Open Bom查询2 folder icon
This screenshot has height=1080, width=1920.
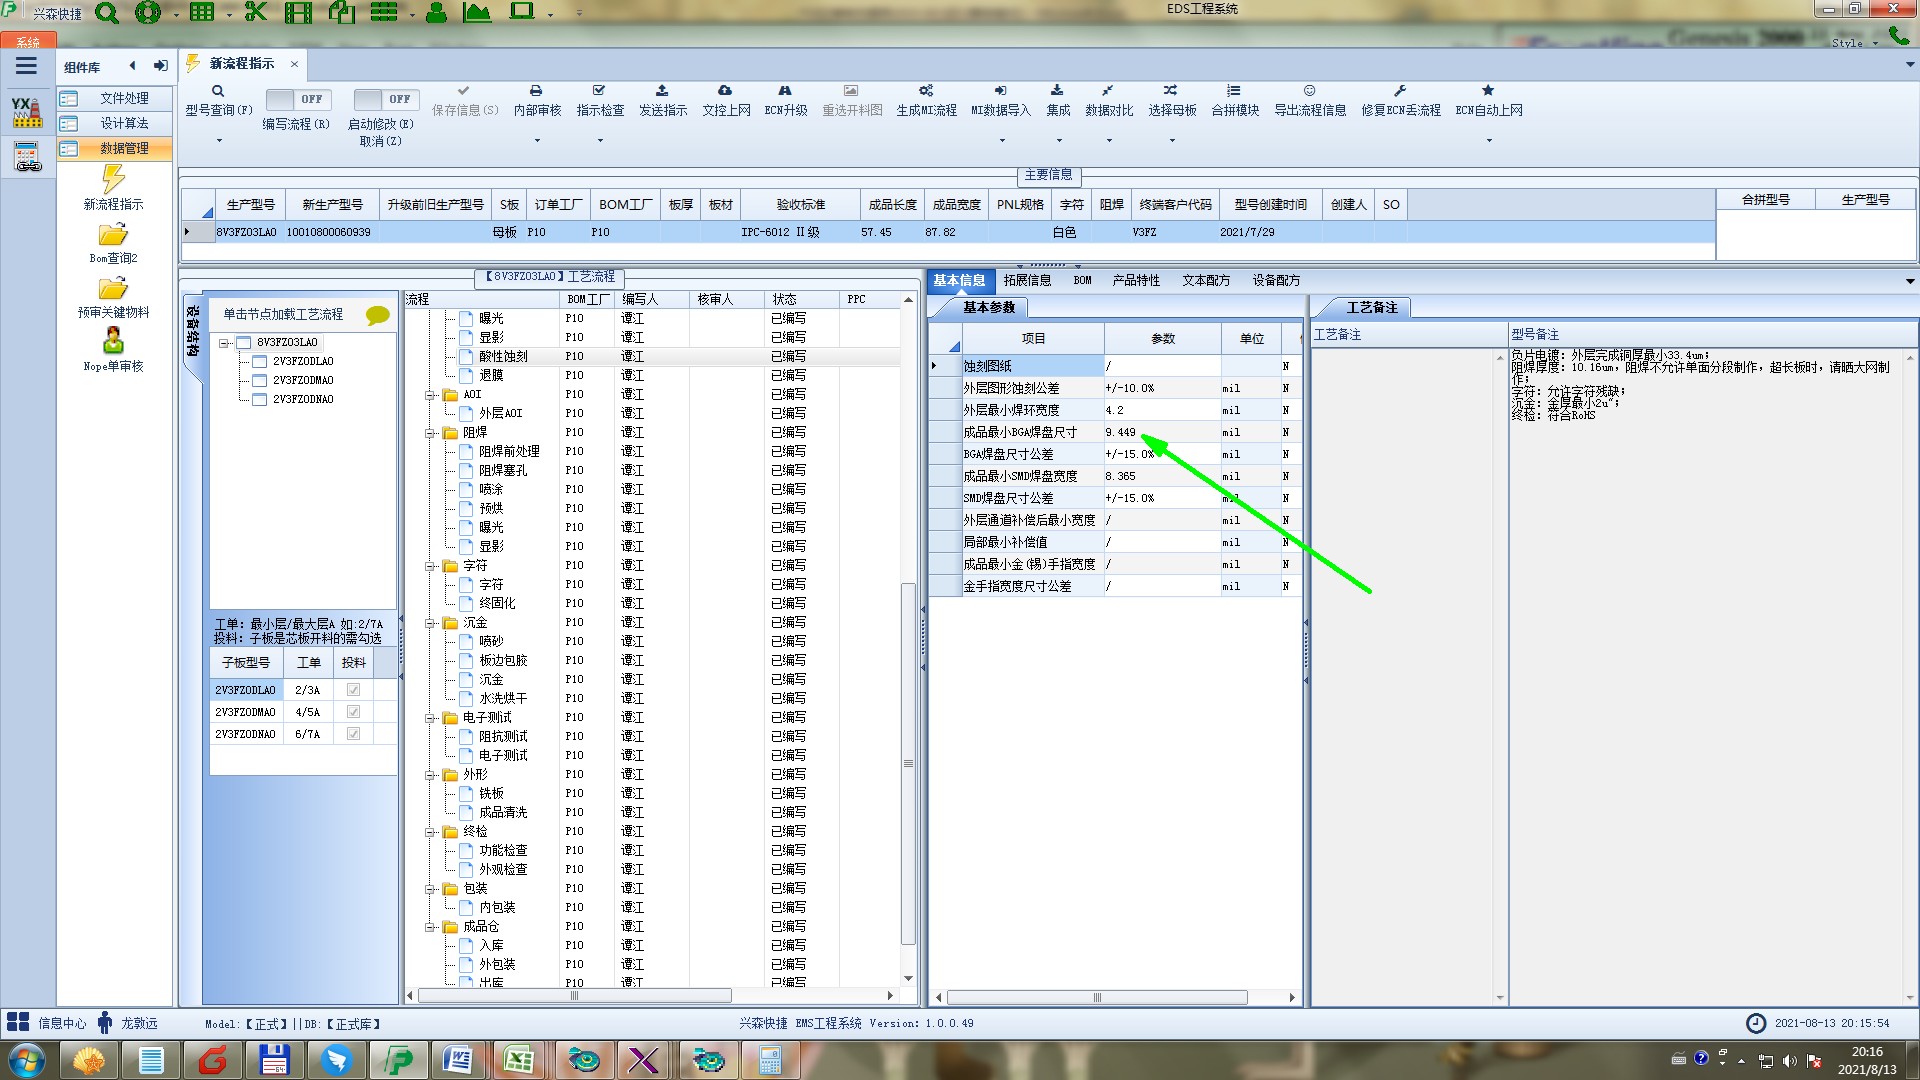[113, 235]
